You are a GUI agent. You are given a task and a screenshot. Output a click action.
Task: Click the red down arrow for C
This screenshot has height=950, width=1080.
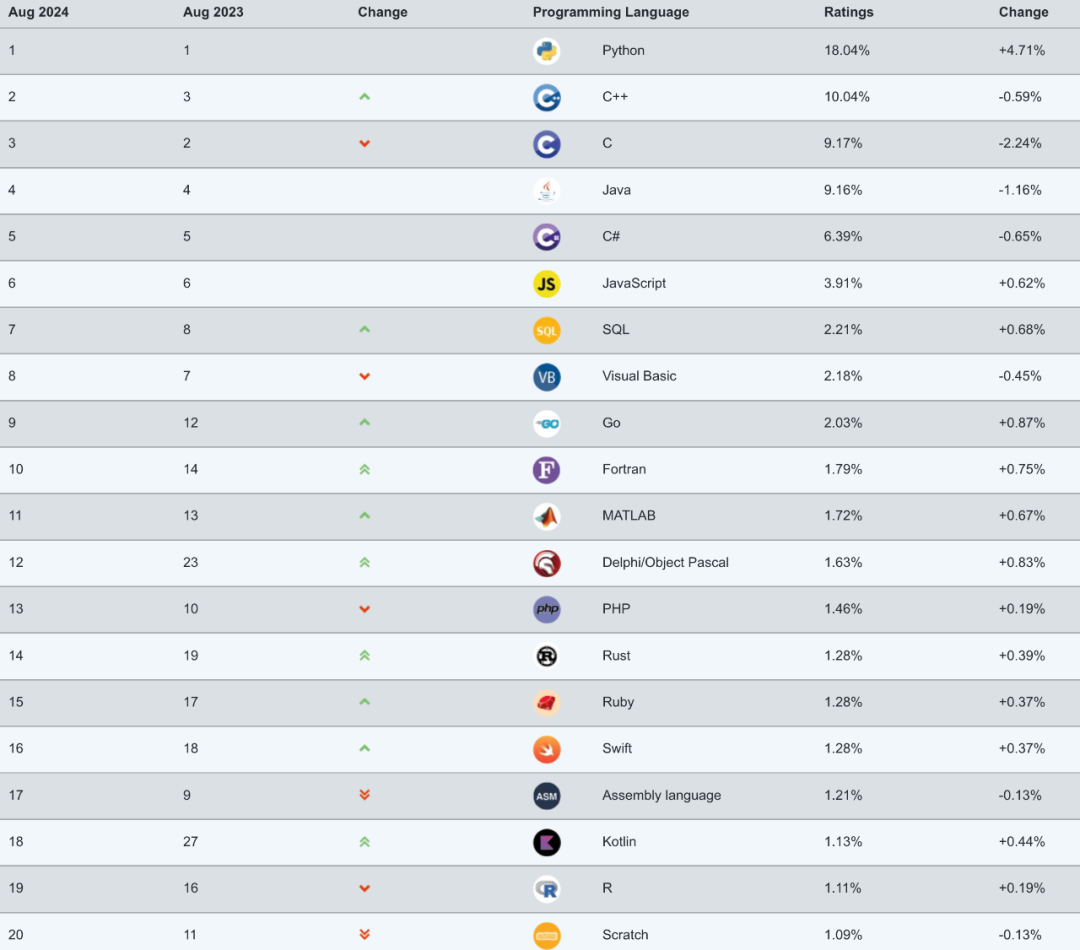364,143
